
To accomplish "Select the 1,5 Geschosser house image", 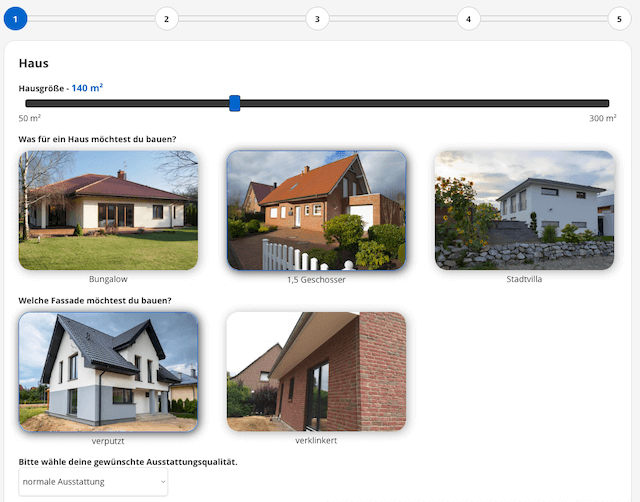I will (x=316, y=210).
